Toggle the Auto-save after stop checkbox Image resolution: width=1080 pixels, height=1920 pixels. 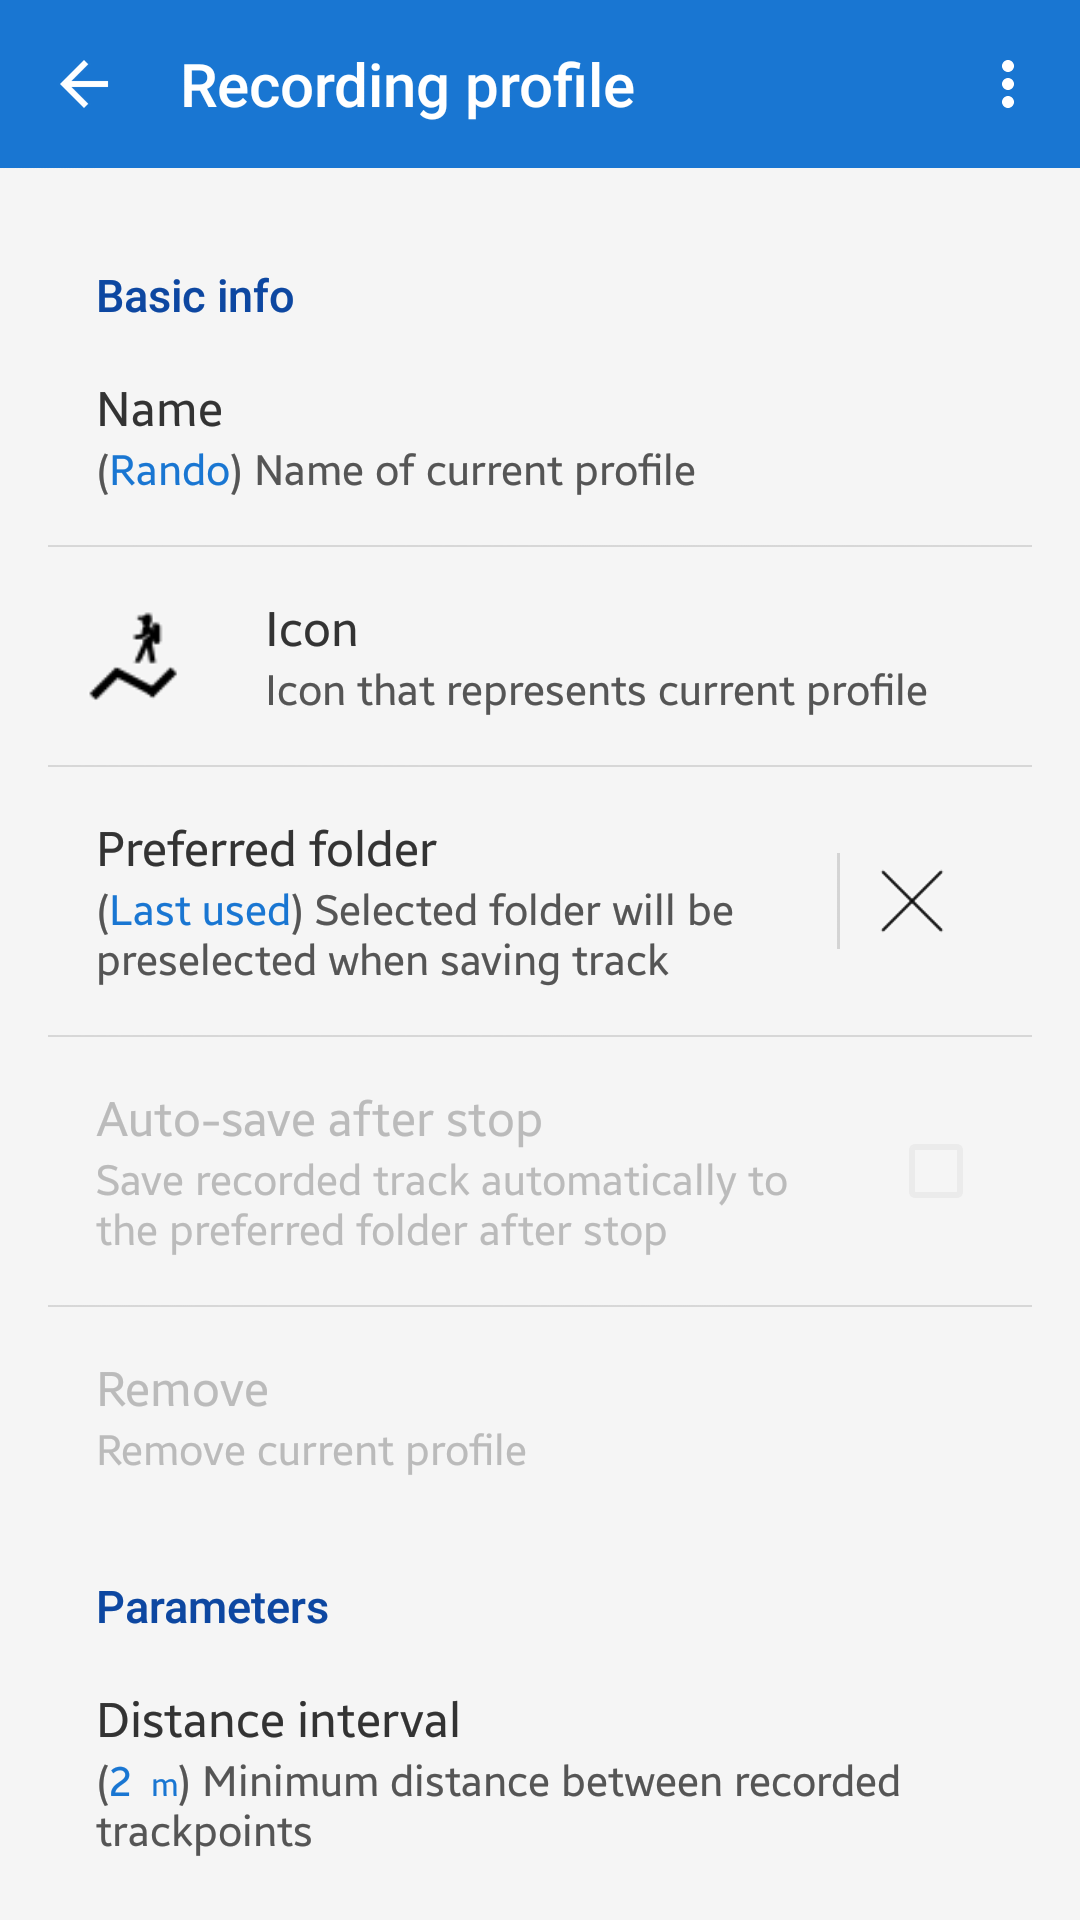pos(935,1171)
